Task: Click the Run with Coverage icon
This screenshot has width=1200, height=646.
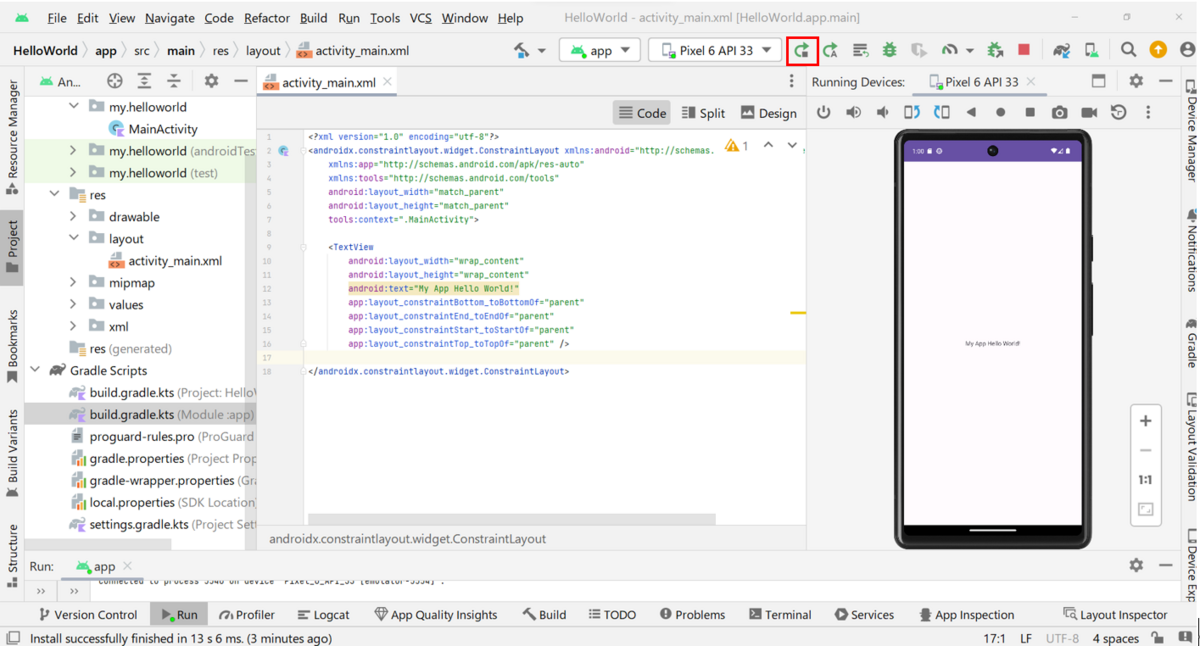Action: (918, 50)
